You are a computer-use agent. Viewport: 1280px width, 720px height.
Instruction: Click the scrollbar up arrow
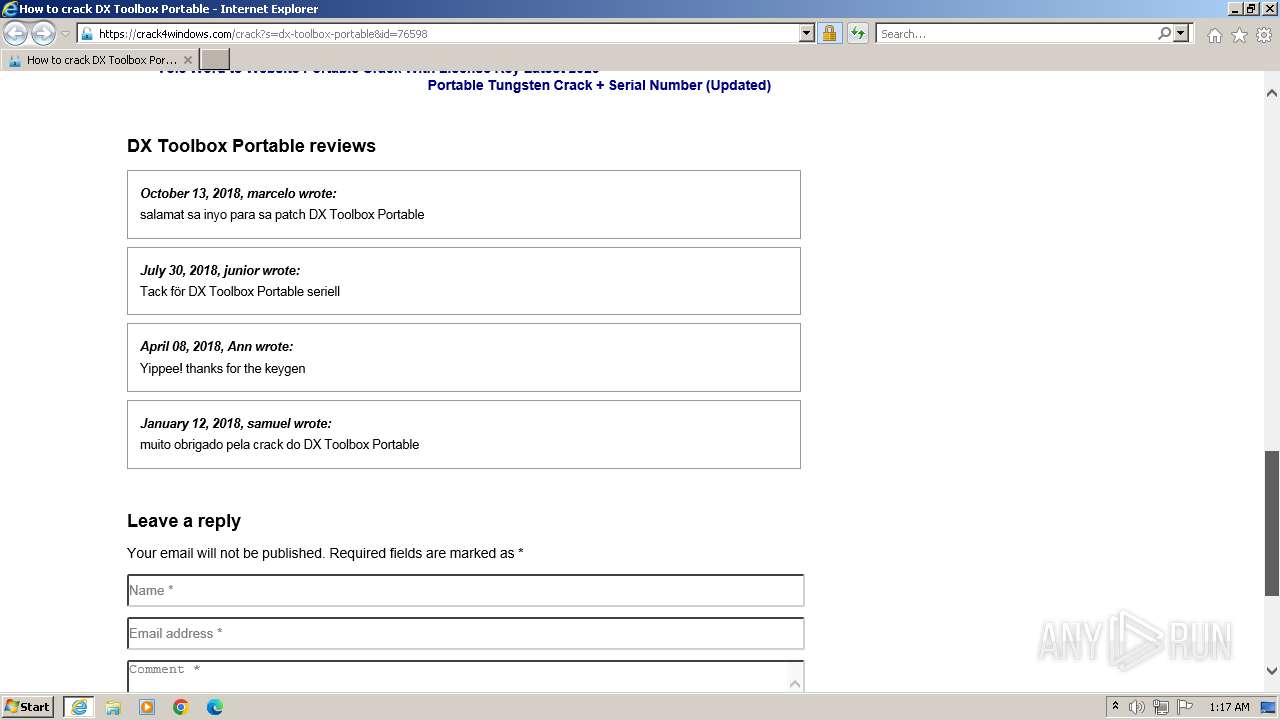[x=1272, y=93]
